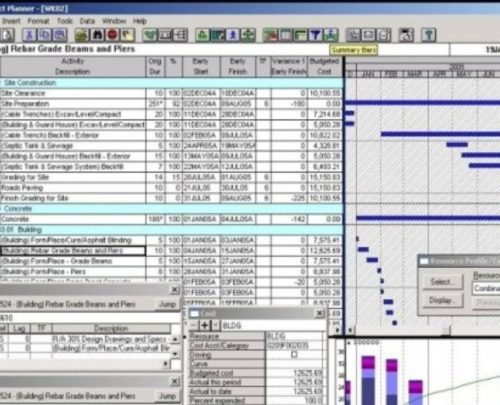500x405 pixels.
Task: Open the Data menu
Action: click(x=87, y=21)
